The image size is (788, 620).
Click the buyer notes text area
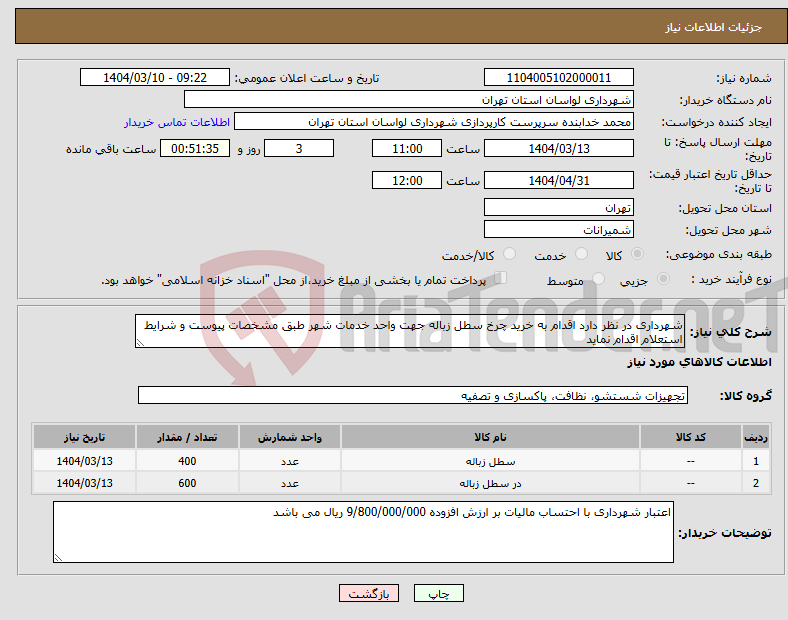coord(363,532)
